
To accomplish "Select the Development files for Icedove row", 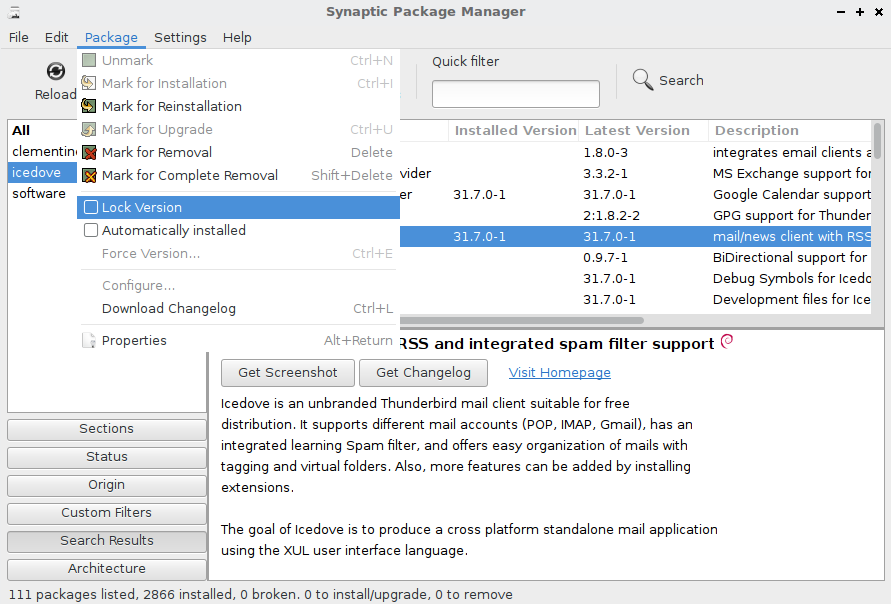I will pos(635,300).
